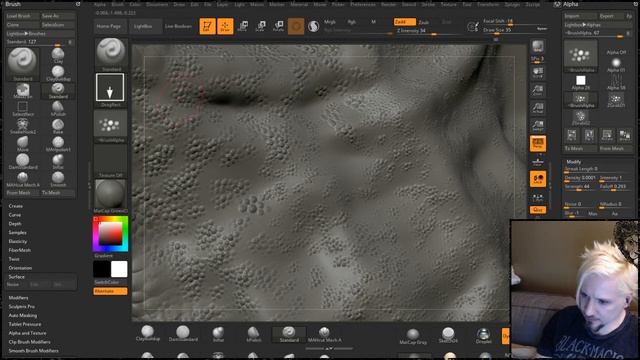Screen dimensions: 640x360
Task: Pick the SelectRect brush
Action: [x=22, y=108]
